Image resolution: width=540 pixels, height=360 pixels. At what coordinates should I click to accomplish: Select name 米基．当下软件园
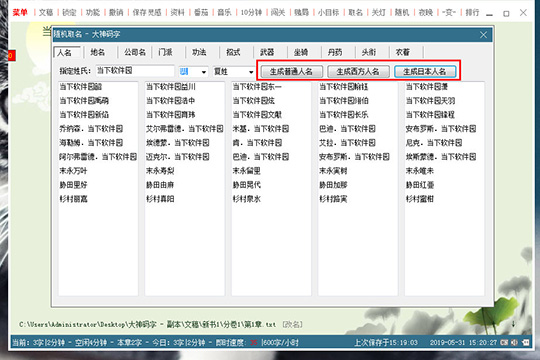(261, 129)
